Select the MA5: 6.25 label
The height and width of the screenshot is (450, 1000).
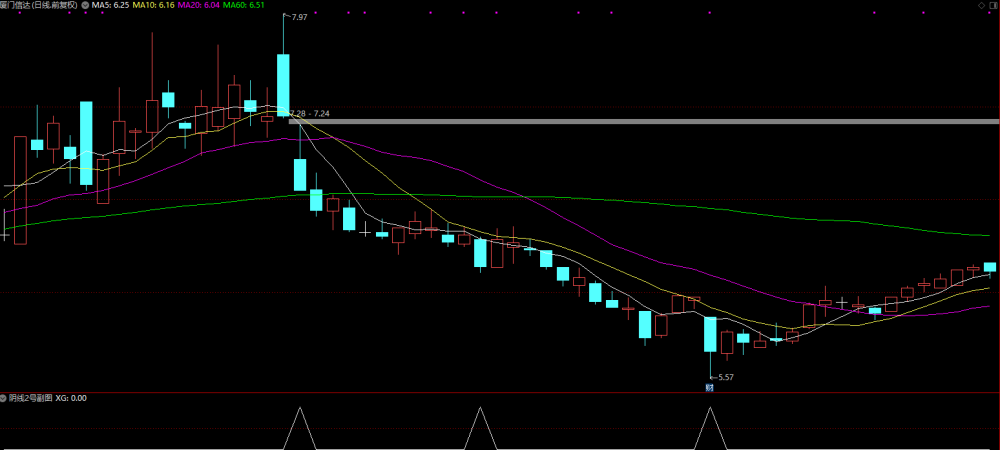point(110,4)
